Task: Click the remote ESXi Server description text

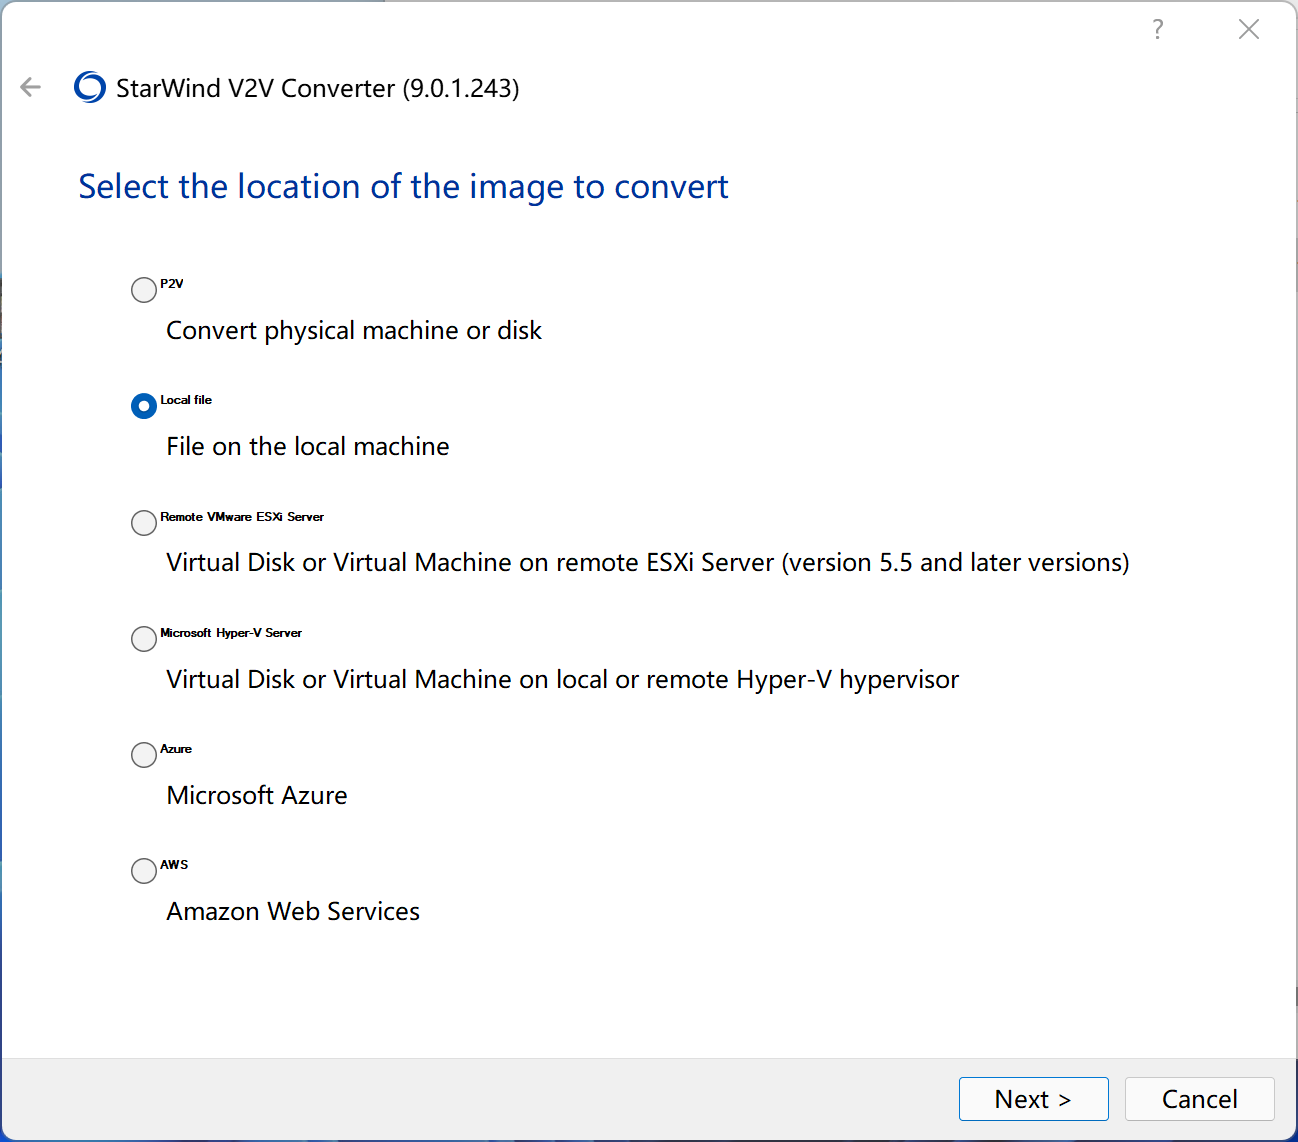Action: click(x=648, y=563)
